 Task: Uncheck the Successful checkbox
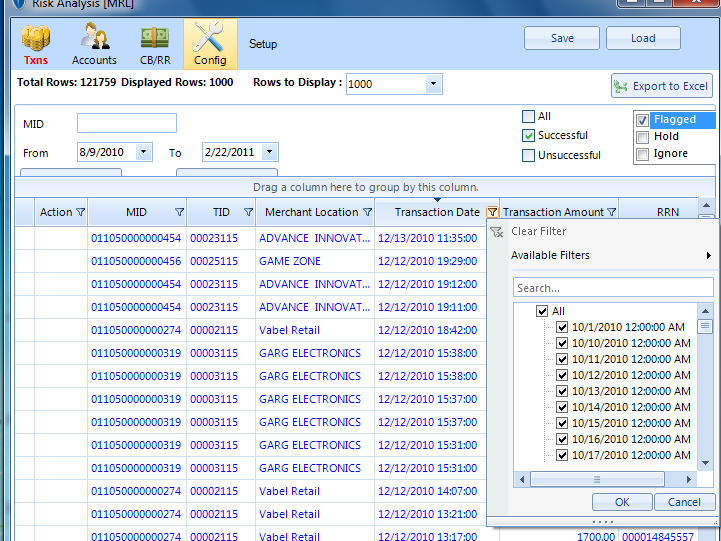pos(529,135)
